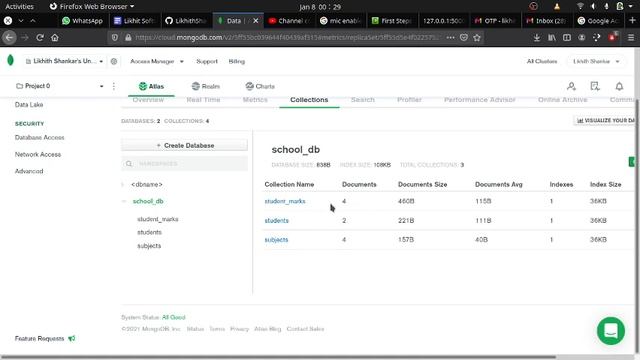Open the subjects collection link
Screen dimensions: 640x360
click(276, 240)
